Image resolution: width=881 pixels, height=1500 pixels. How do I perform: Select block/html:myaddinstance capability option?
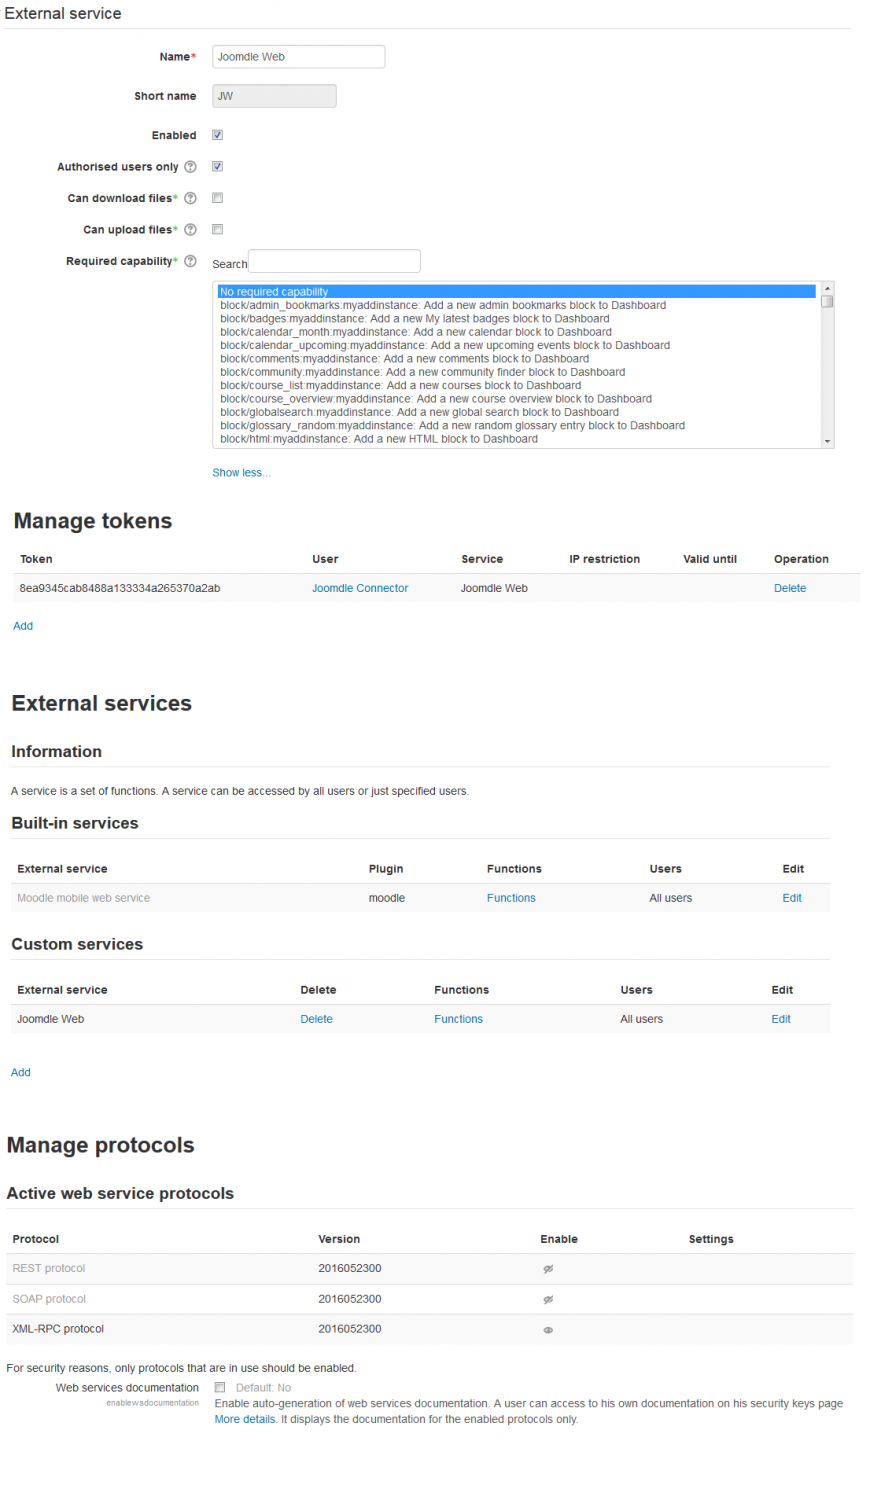point(379,439)
